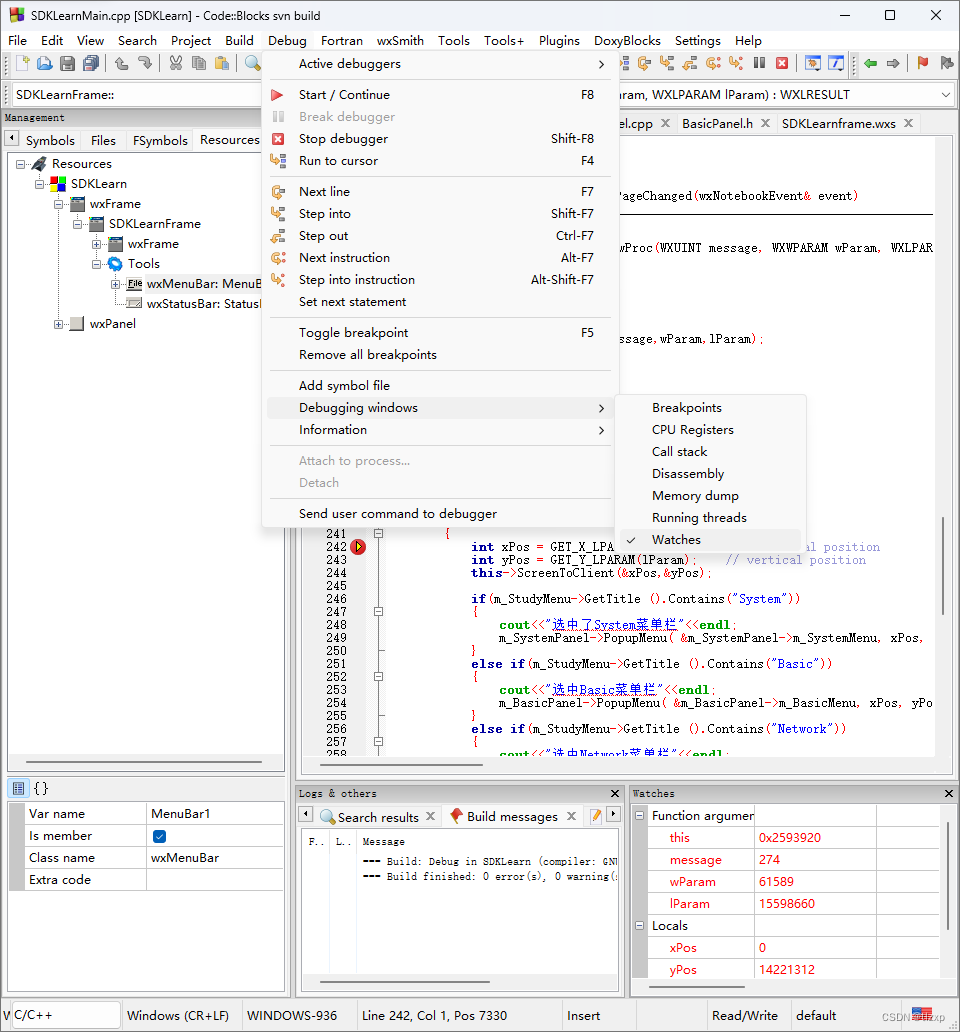Image resolution: width=960 pixels, height=1032 pixels.
Task: Jump back using the green arrow toolbar icon
Action: (x=870, y=63)
